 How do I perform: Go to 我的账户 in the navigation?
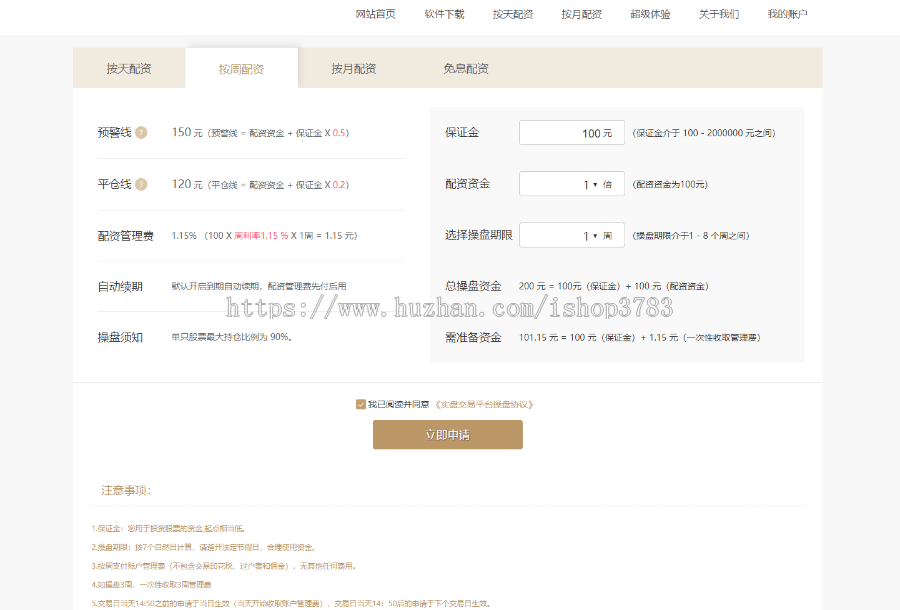click(789, 14)
